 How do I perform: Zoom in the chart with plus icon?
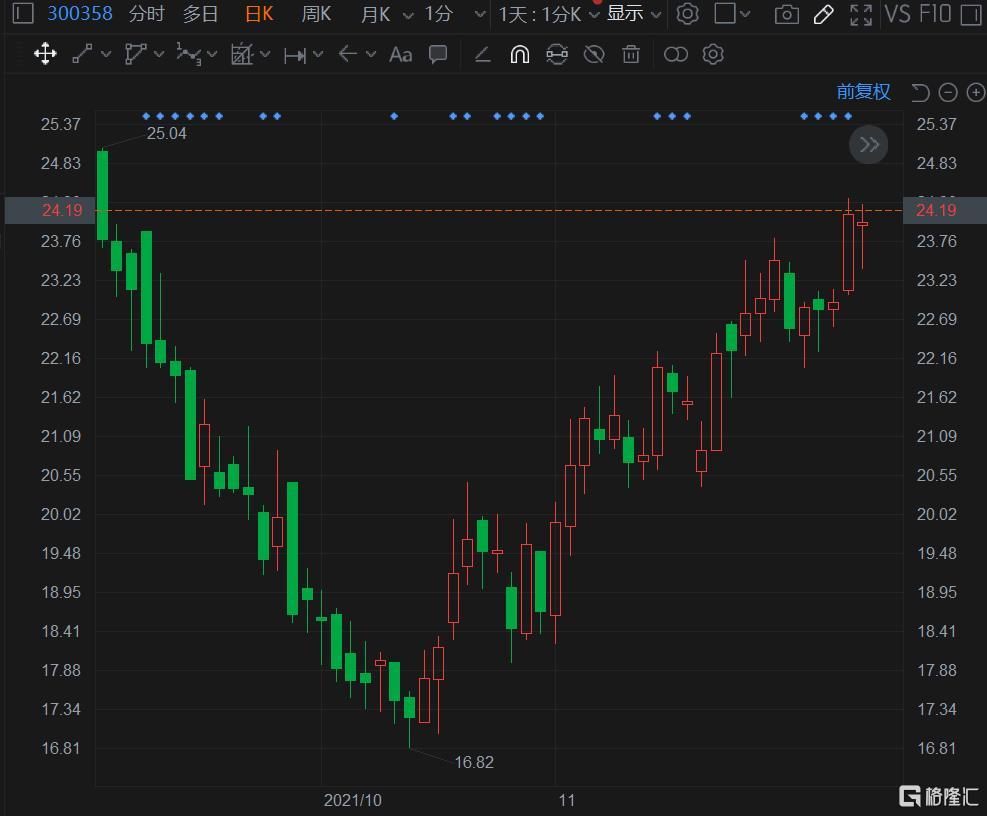pos(976,93)
